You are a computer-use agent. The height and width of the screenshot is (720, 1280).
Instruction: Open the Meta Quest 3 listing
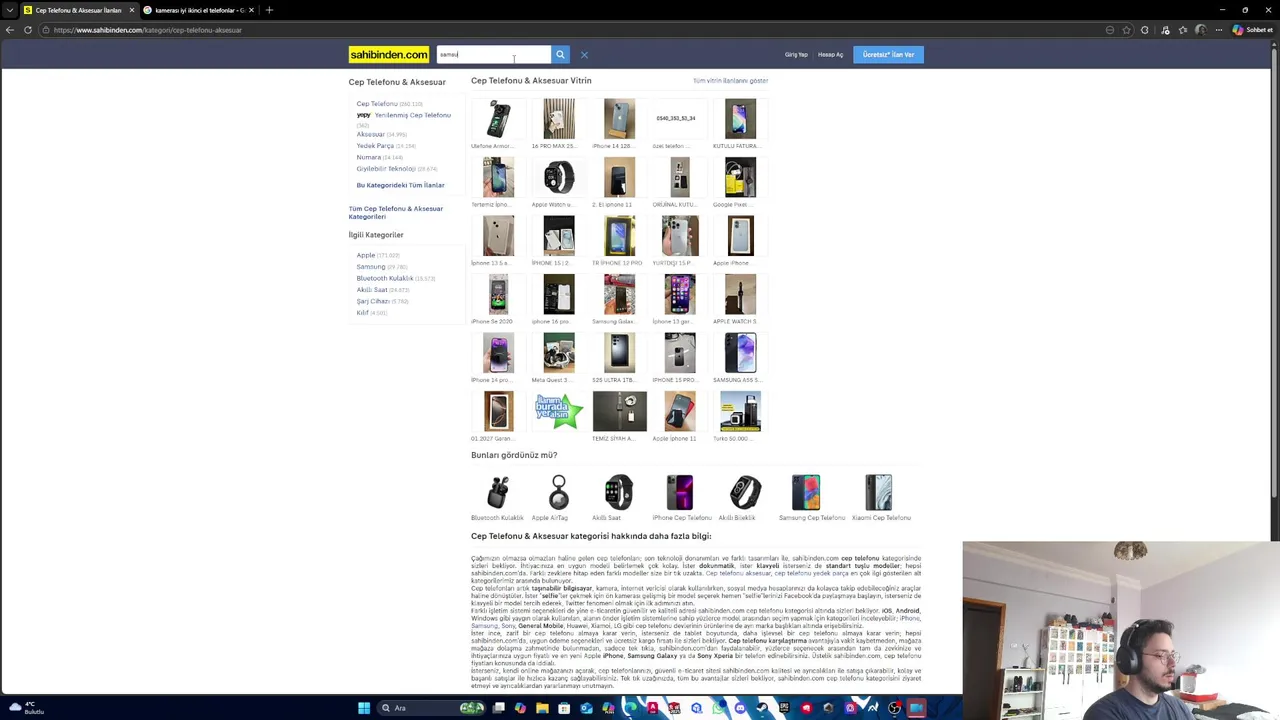pyautogui.click(x=559, y=353)
